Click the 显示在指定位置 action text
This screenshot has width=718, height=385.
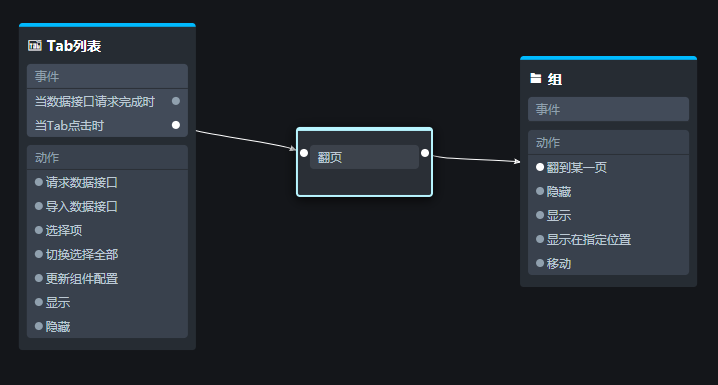[x=589, y=239]
